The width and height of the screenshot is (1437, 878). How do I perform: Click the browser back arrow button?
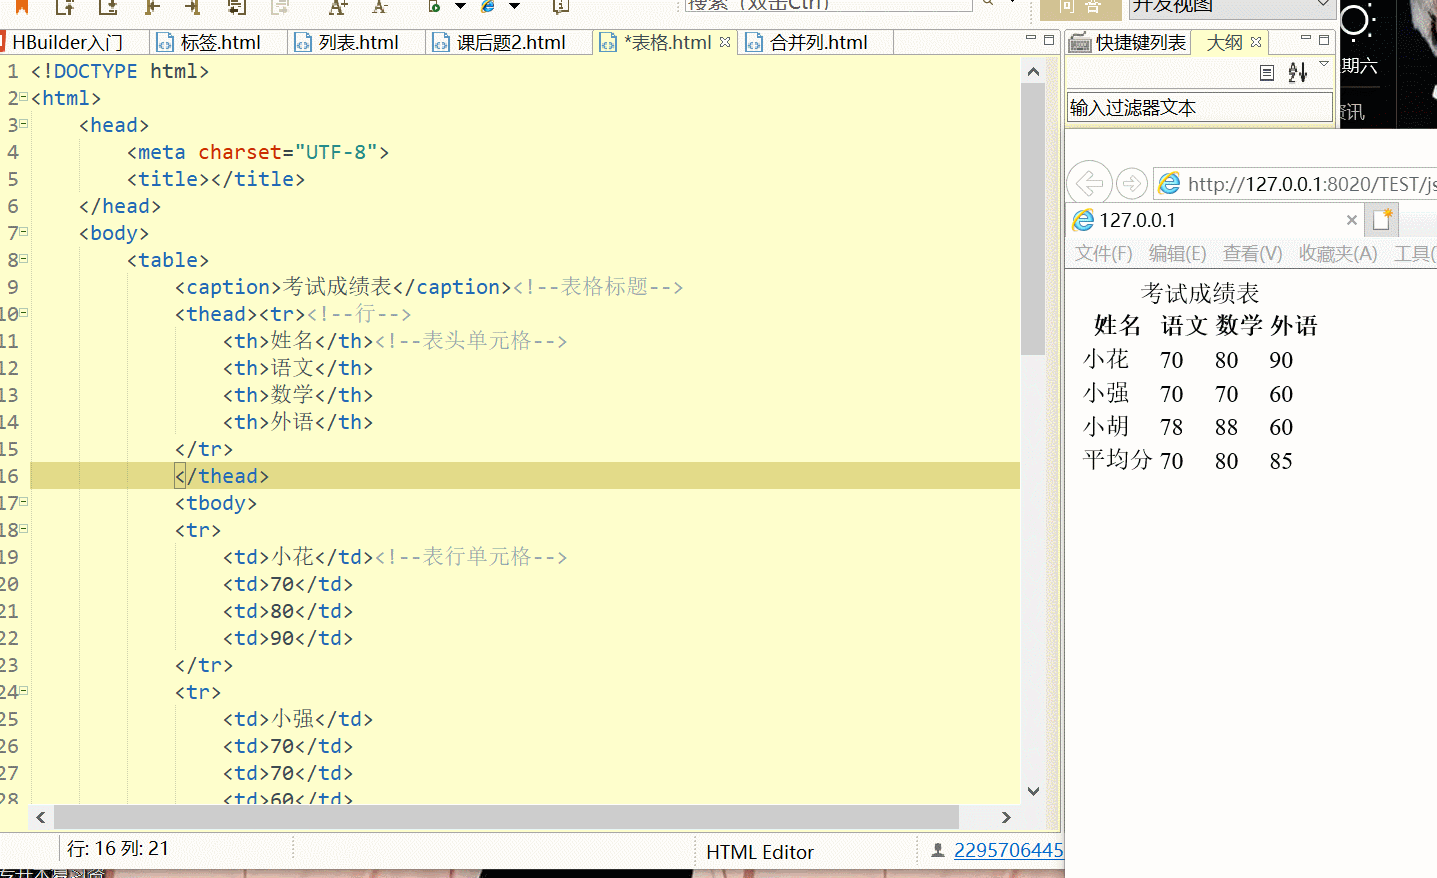pos(1089,183)
